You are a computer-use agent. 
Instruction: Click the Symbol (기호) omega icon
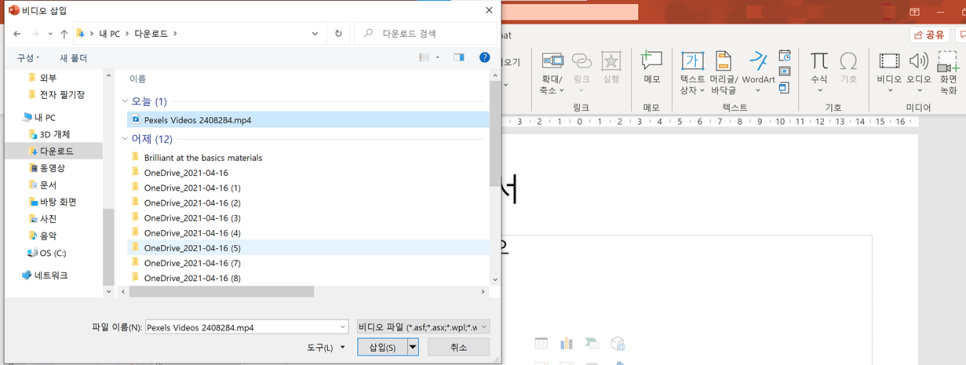[848, 60]
